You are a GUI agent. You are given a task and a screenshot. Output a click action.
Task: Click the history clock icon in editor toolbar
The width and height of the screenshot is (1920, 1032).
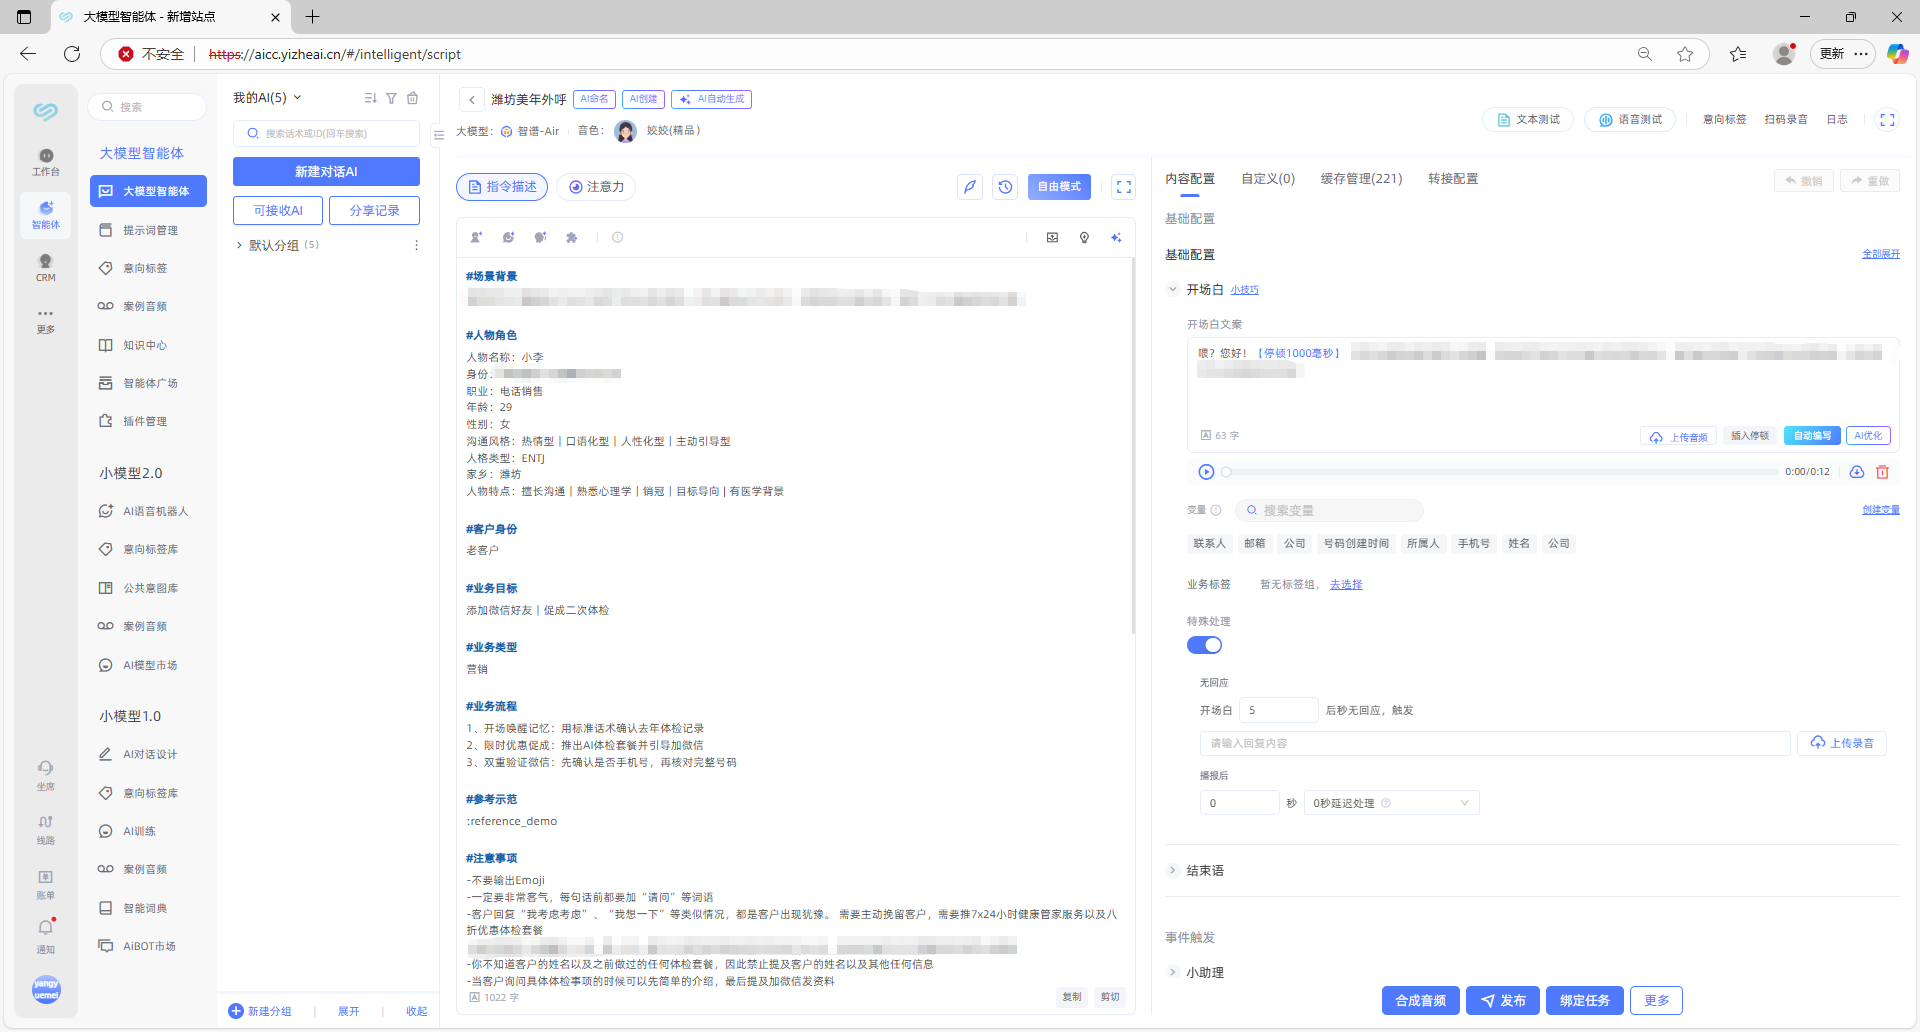point(1005,187)
